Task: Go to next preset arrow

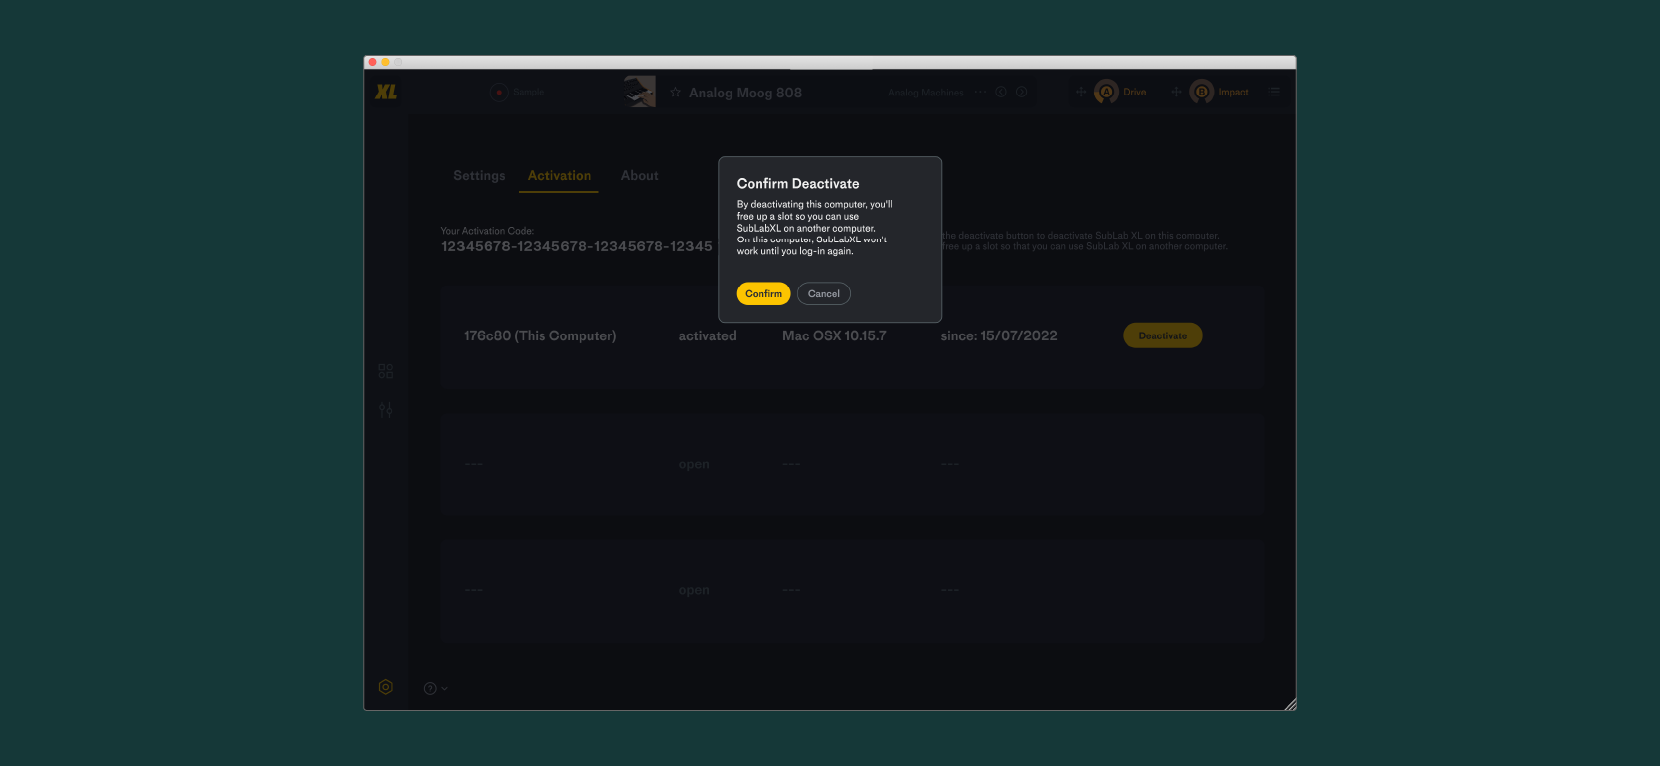Action: (1021, 92)
